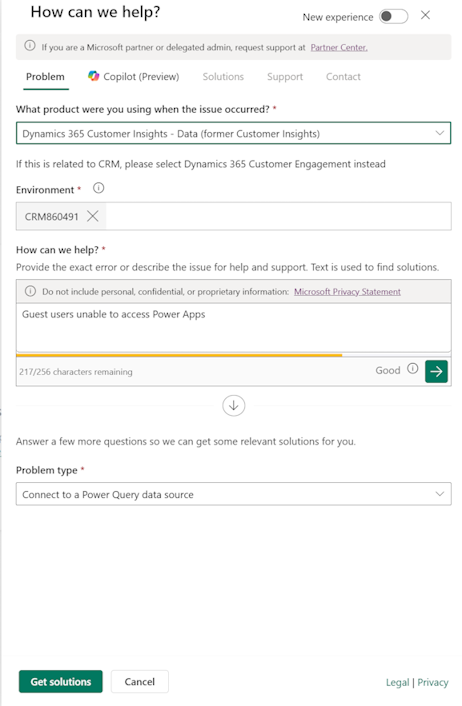The height and width of the screenshot is (706, 462).
Task: Switch to Copilot (Preview) tab
Action: (134, 77)
